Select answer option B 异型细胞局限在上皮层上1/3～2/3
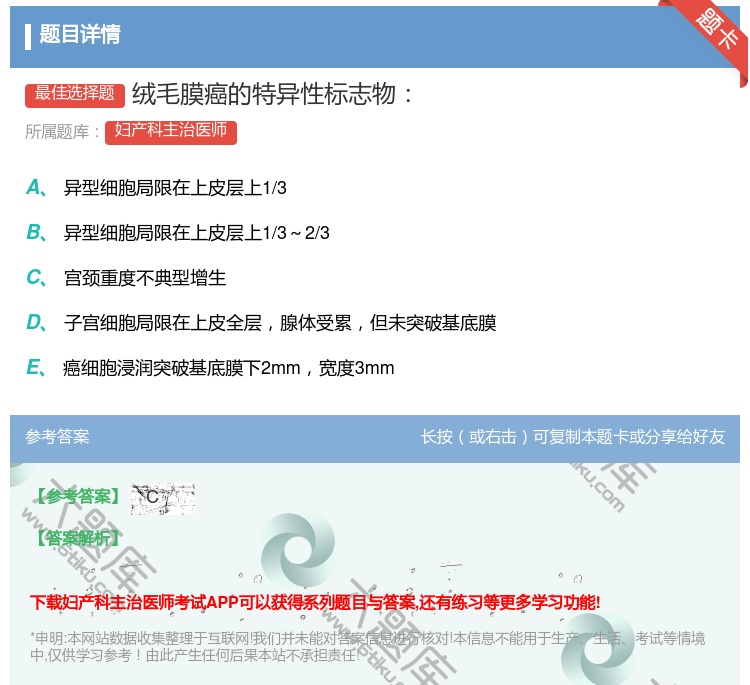The width and height of the screenshot is (750, 685). click(178, 233)
